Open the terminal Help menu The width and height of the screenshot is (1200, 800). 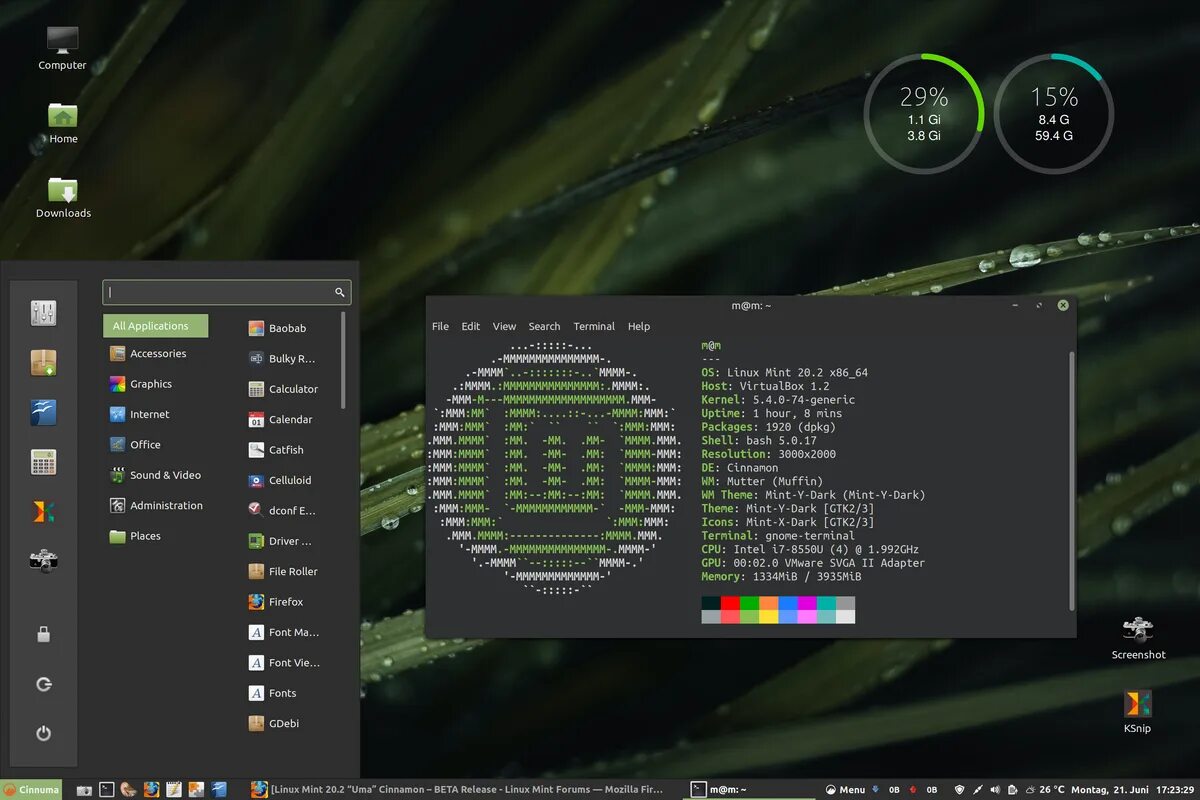(x=639, y=326)
